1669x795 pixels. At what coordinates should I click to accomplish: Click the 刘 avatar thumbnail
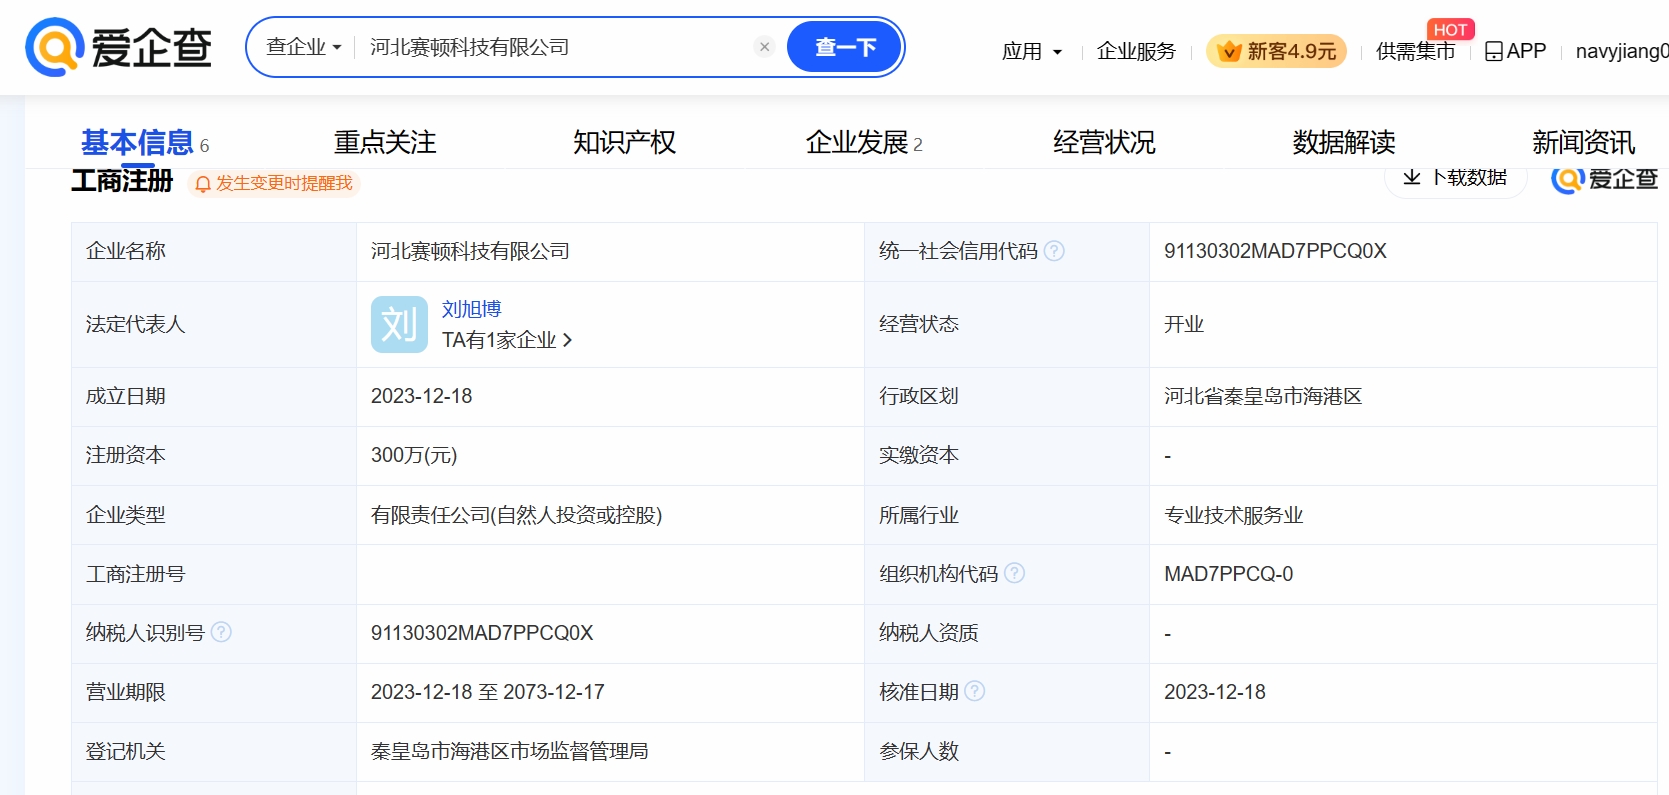click(399, 324)
